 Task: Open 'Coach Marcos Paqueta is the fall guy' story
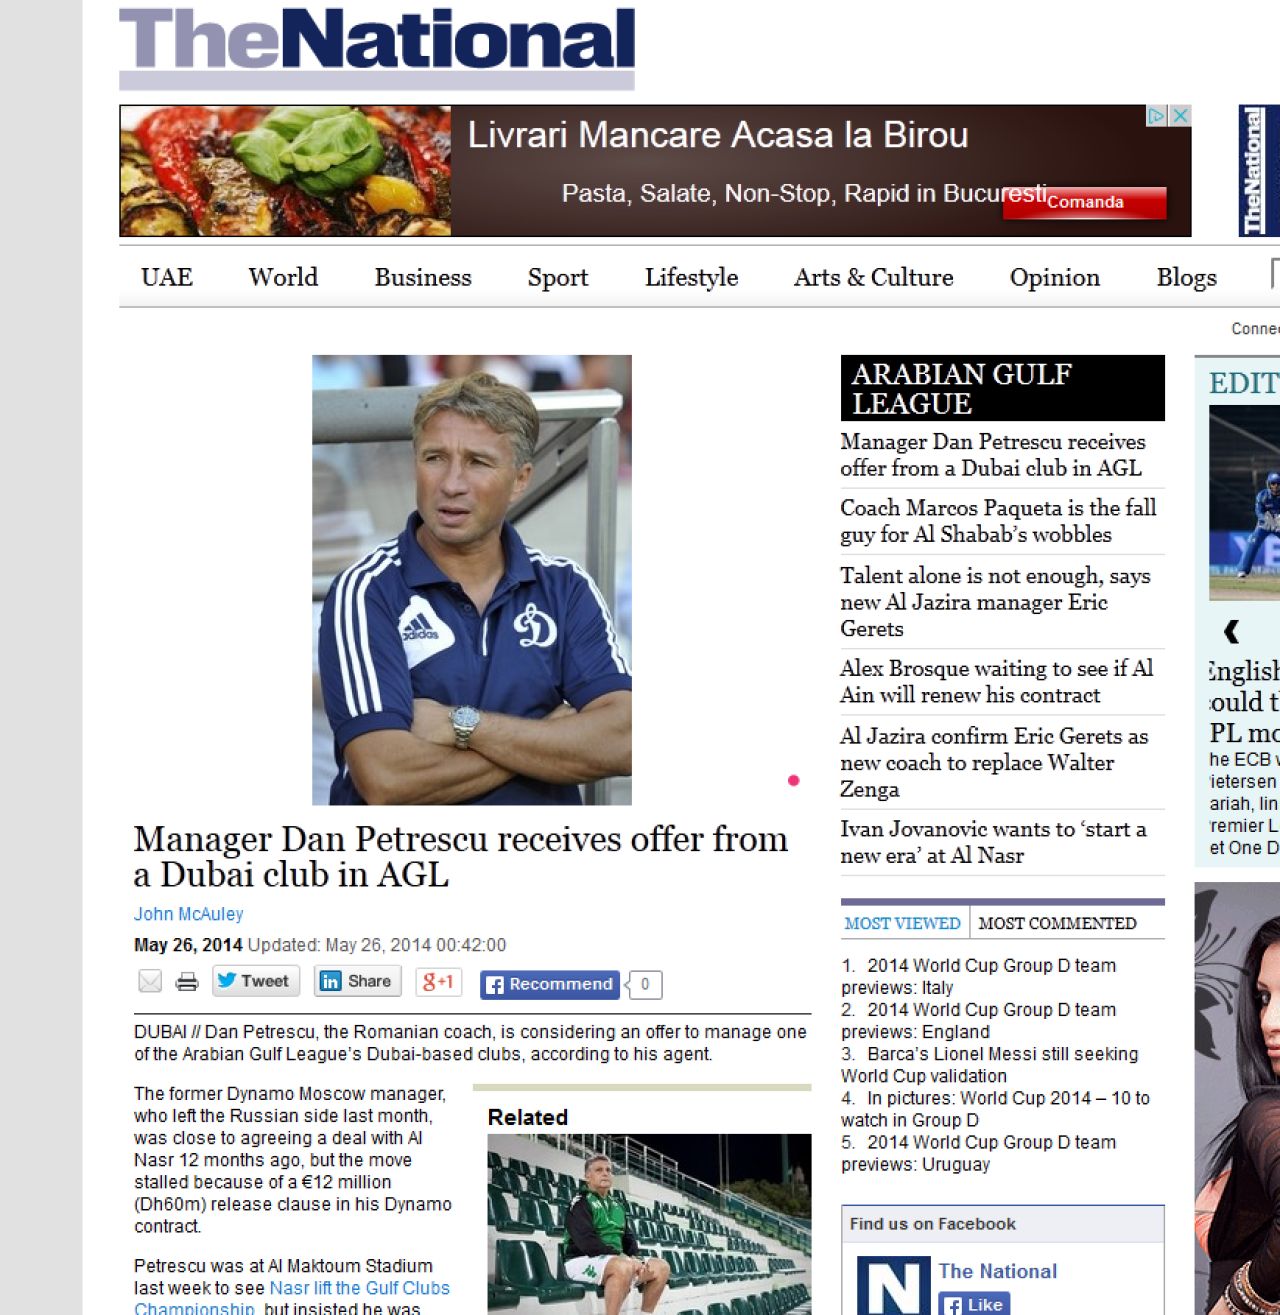click(x=998, y=521)
